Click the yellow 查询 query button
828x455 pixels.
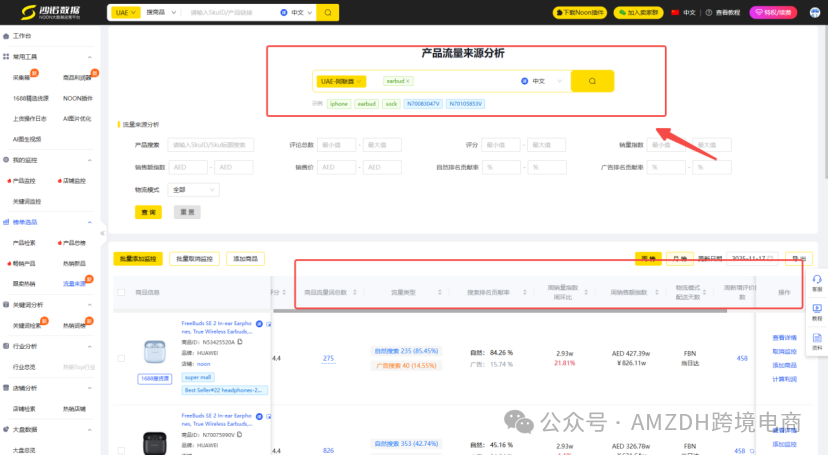pyautogui.click(x=148, y=212)
